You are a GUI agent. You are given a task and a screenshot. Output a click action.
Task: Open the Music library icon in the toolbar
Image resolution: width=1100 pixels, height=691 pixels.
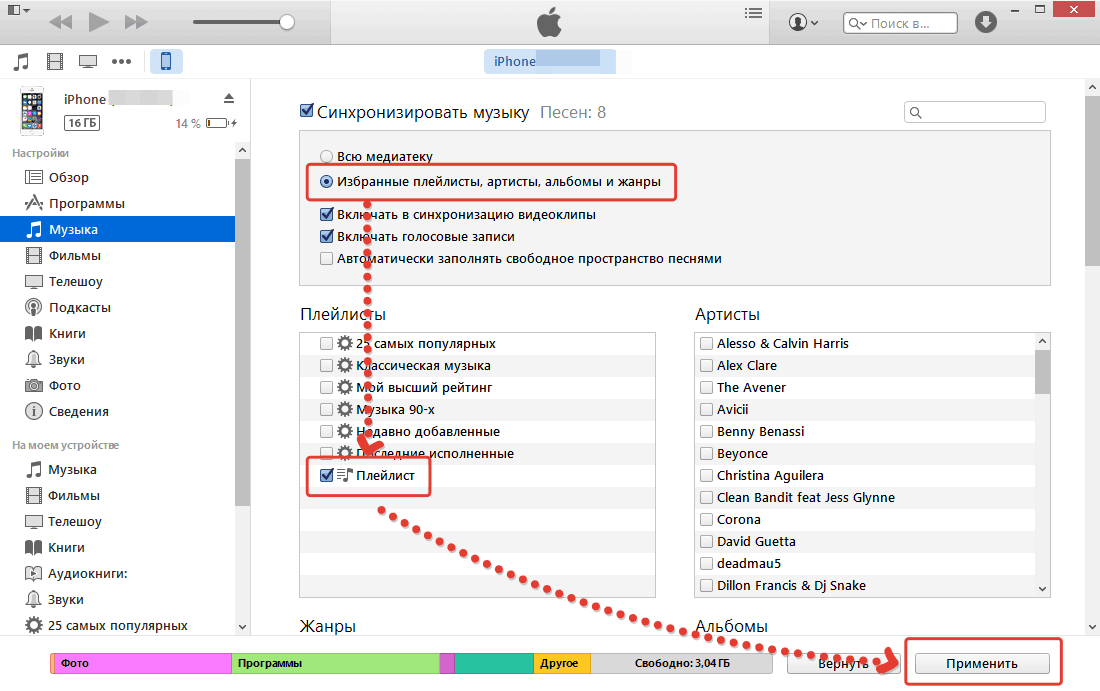[22, 62]
